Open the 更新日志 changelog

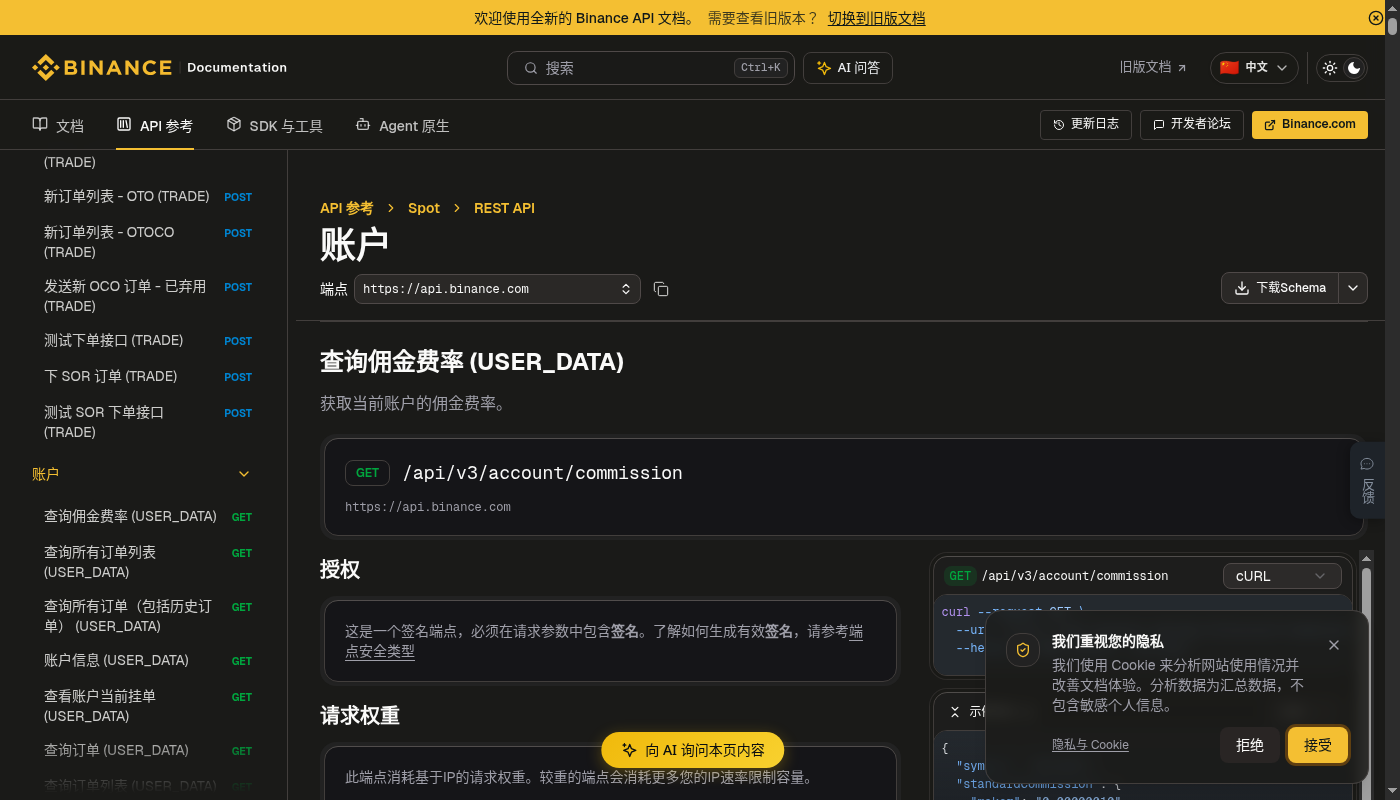tap(1086, 124)
